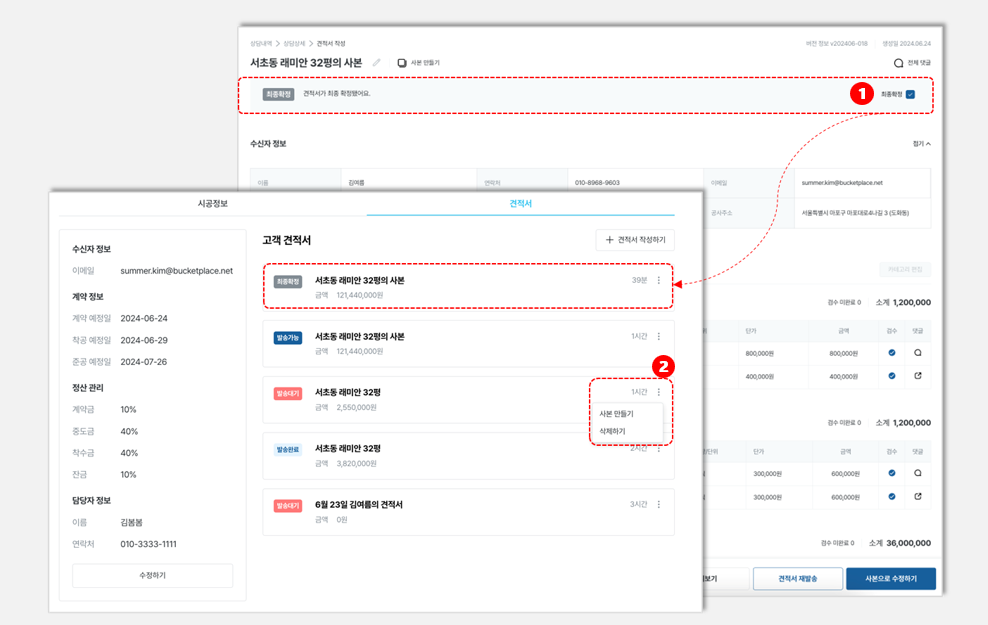
Task: Click the pencil icon beside the quote title
Action: 376,62
